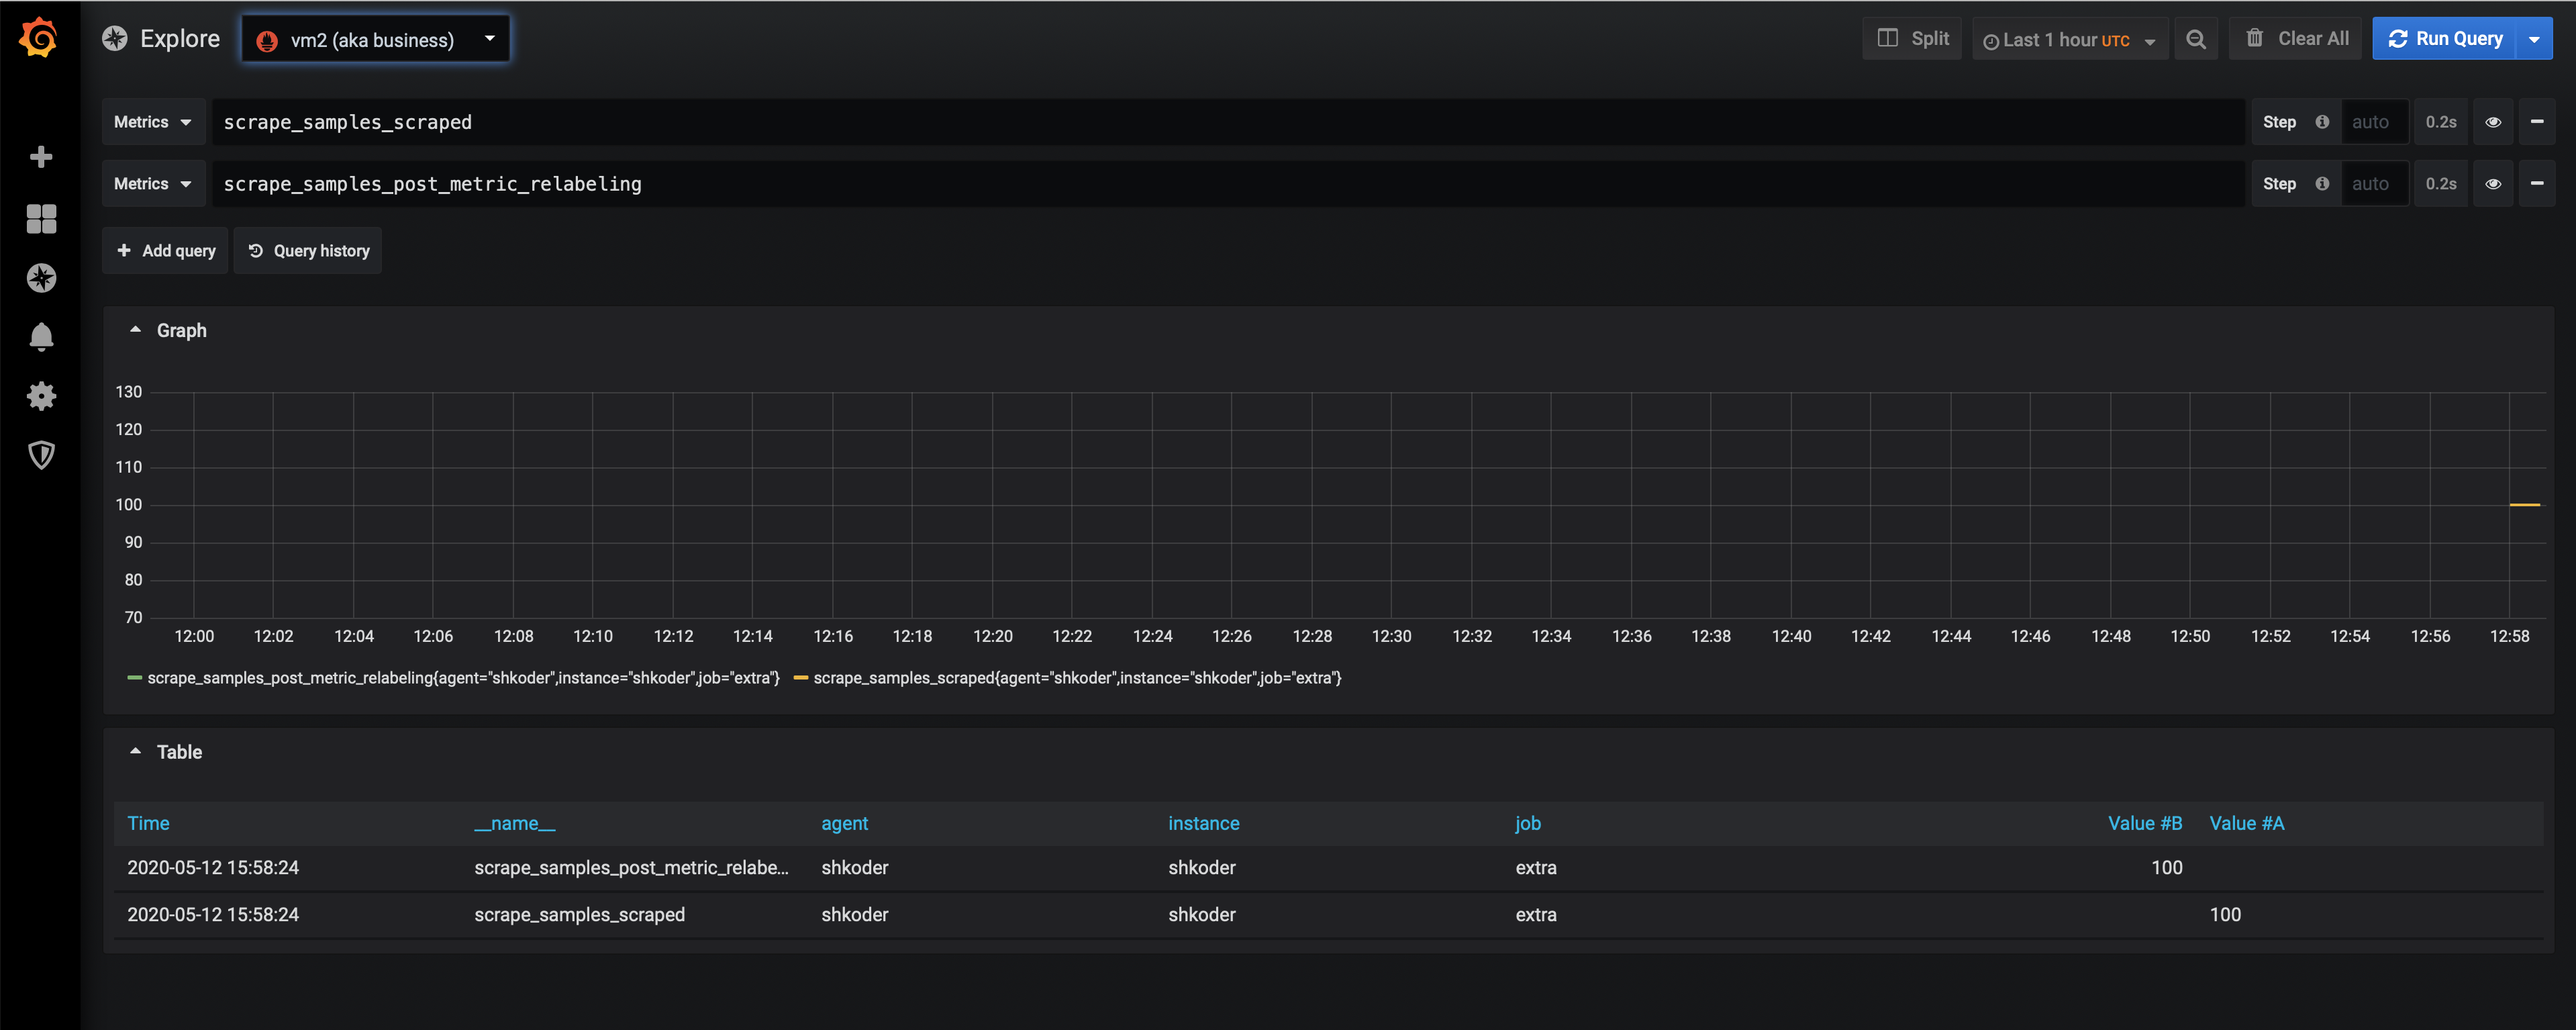Click the green post_metric_relabeling legend swatch
The height and width of the screenshot is (1030, 2576).
coord(134,678)
